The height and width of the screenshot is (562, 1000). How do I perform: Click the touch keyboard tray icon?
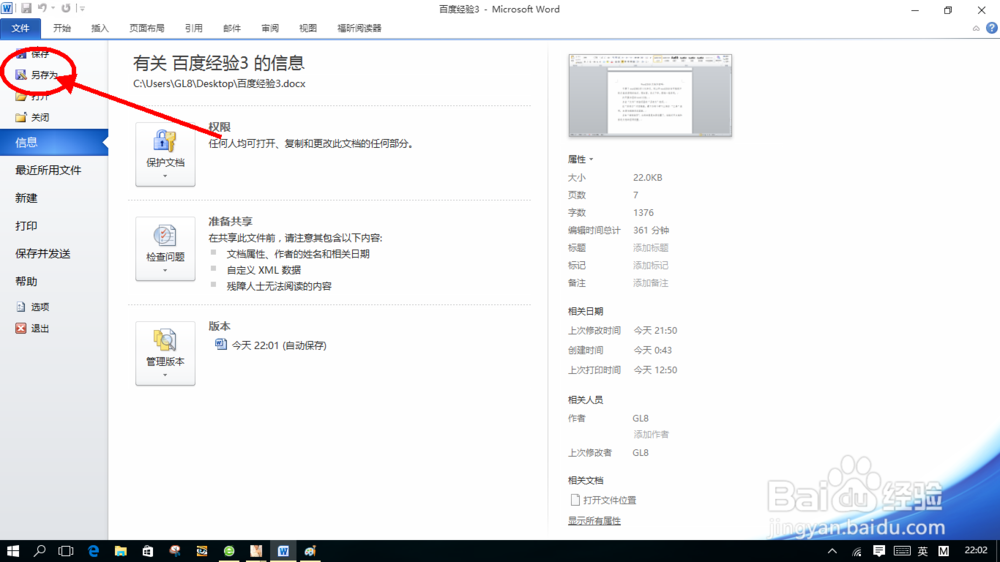tap(902, 551)
